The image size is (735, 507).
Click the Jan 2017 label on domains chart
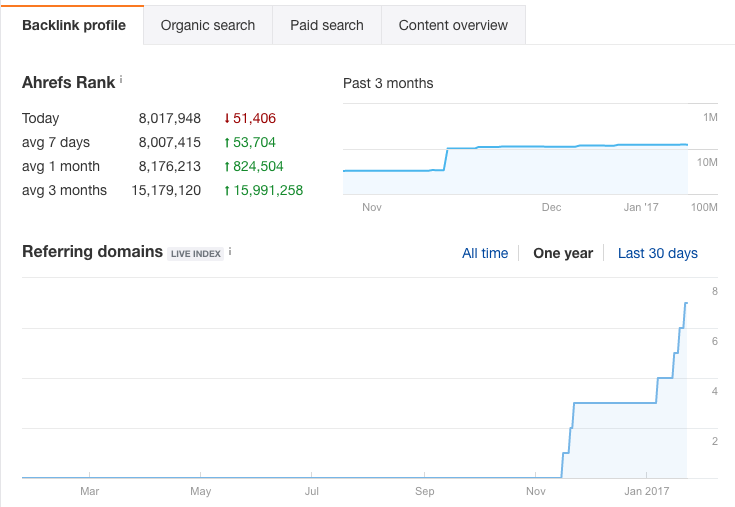[x=646, y=491]
